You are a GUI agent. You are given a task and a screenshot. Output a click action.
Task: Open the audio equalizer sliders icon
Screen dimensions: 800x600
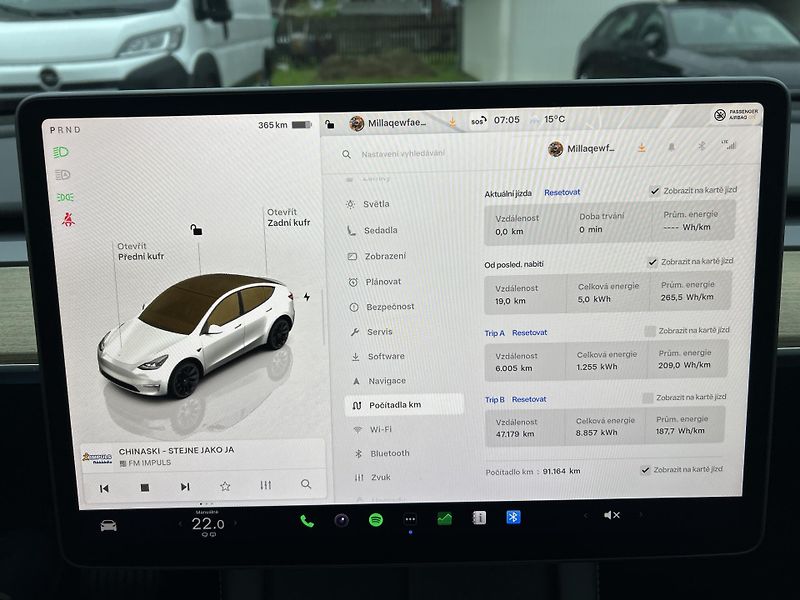pos(265,485)
